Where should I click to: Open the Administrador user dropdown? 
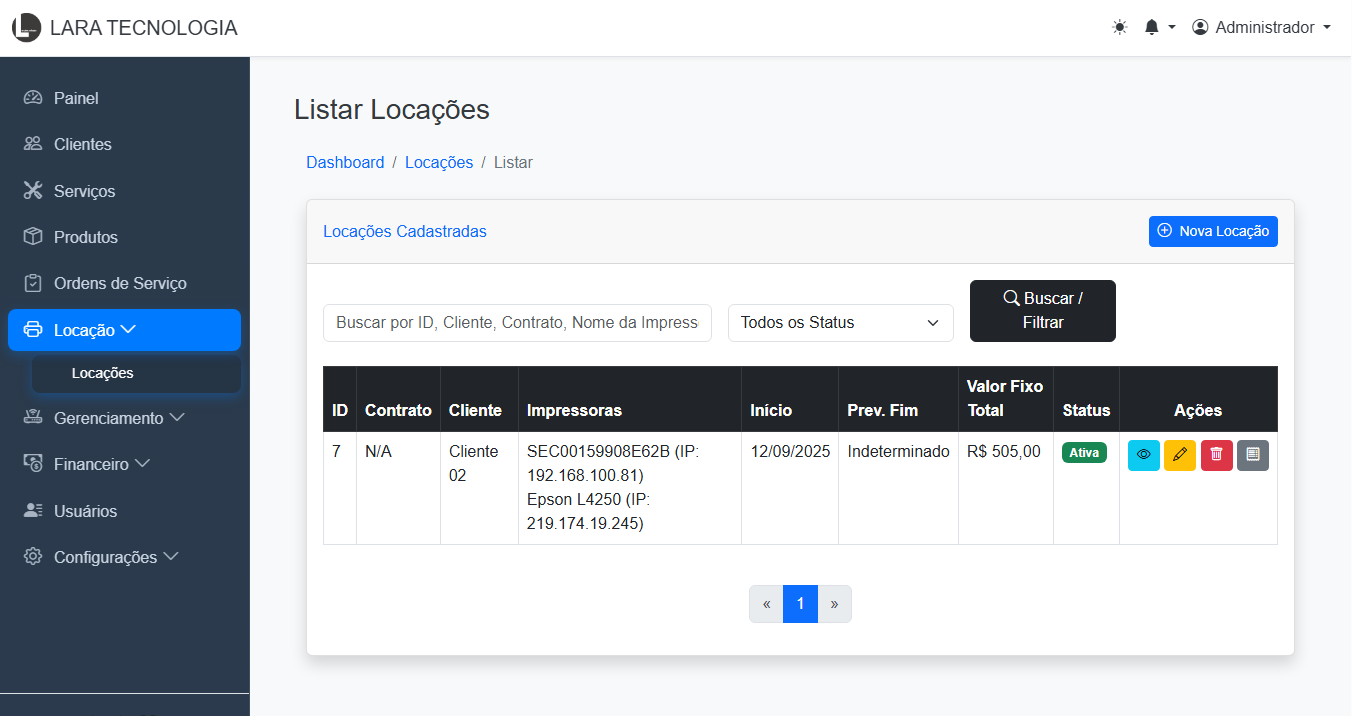tap(1260, 28)
